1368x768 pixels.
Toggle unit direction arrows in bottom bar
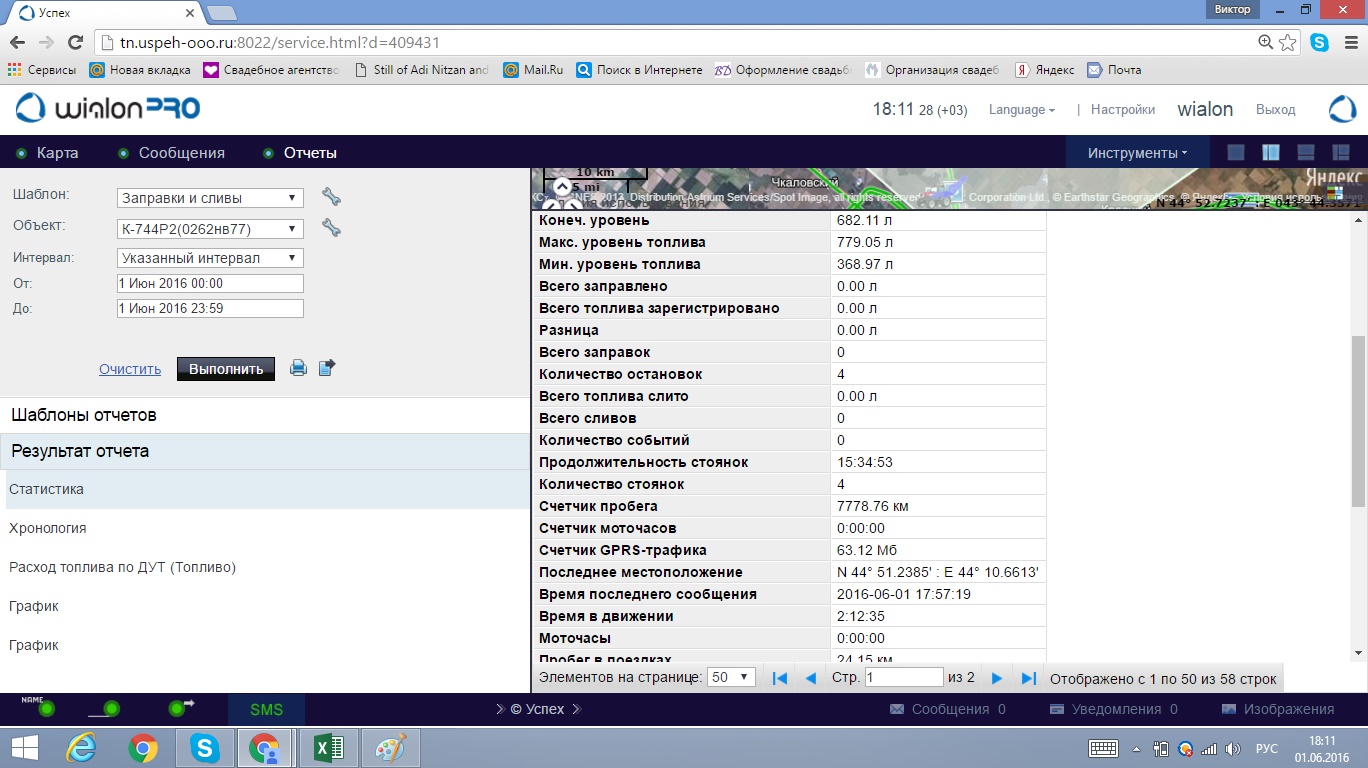point(178,709)
